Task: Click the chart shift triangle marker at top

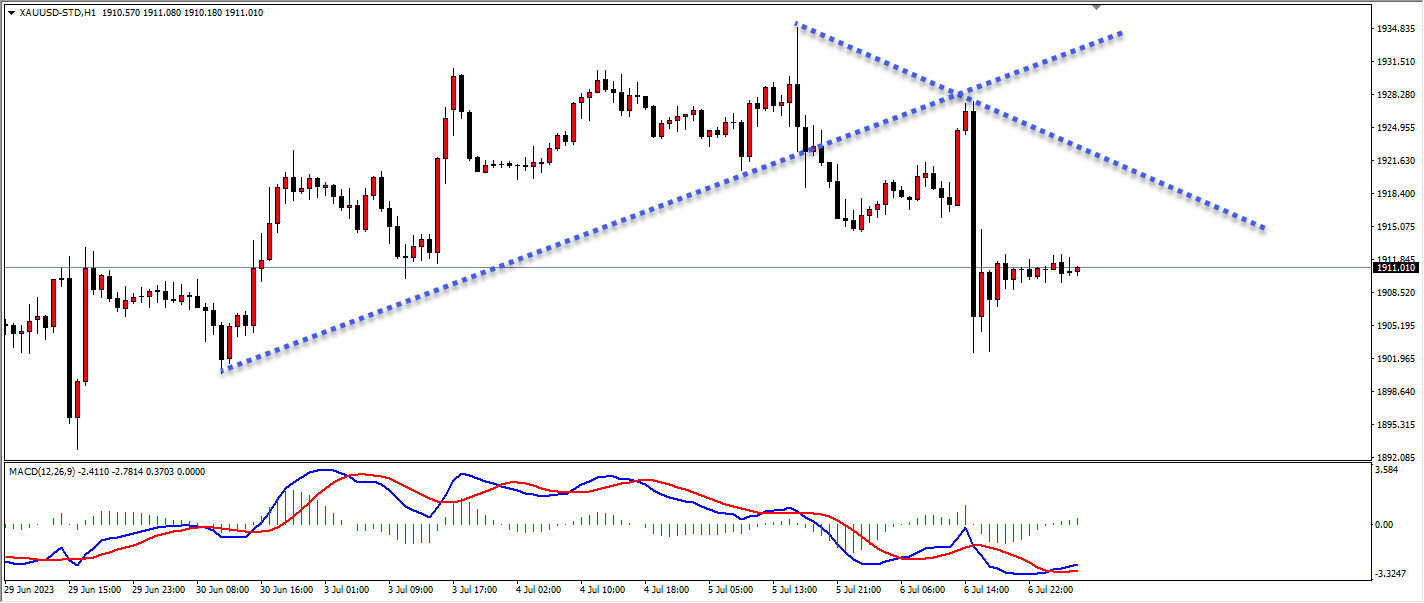Action: pos(1097,7)
